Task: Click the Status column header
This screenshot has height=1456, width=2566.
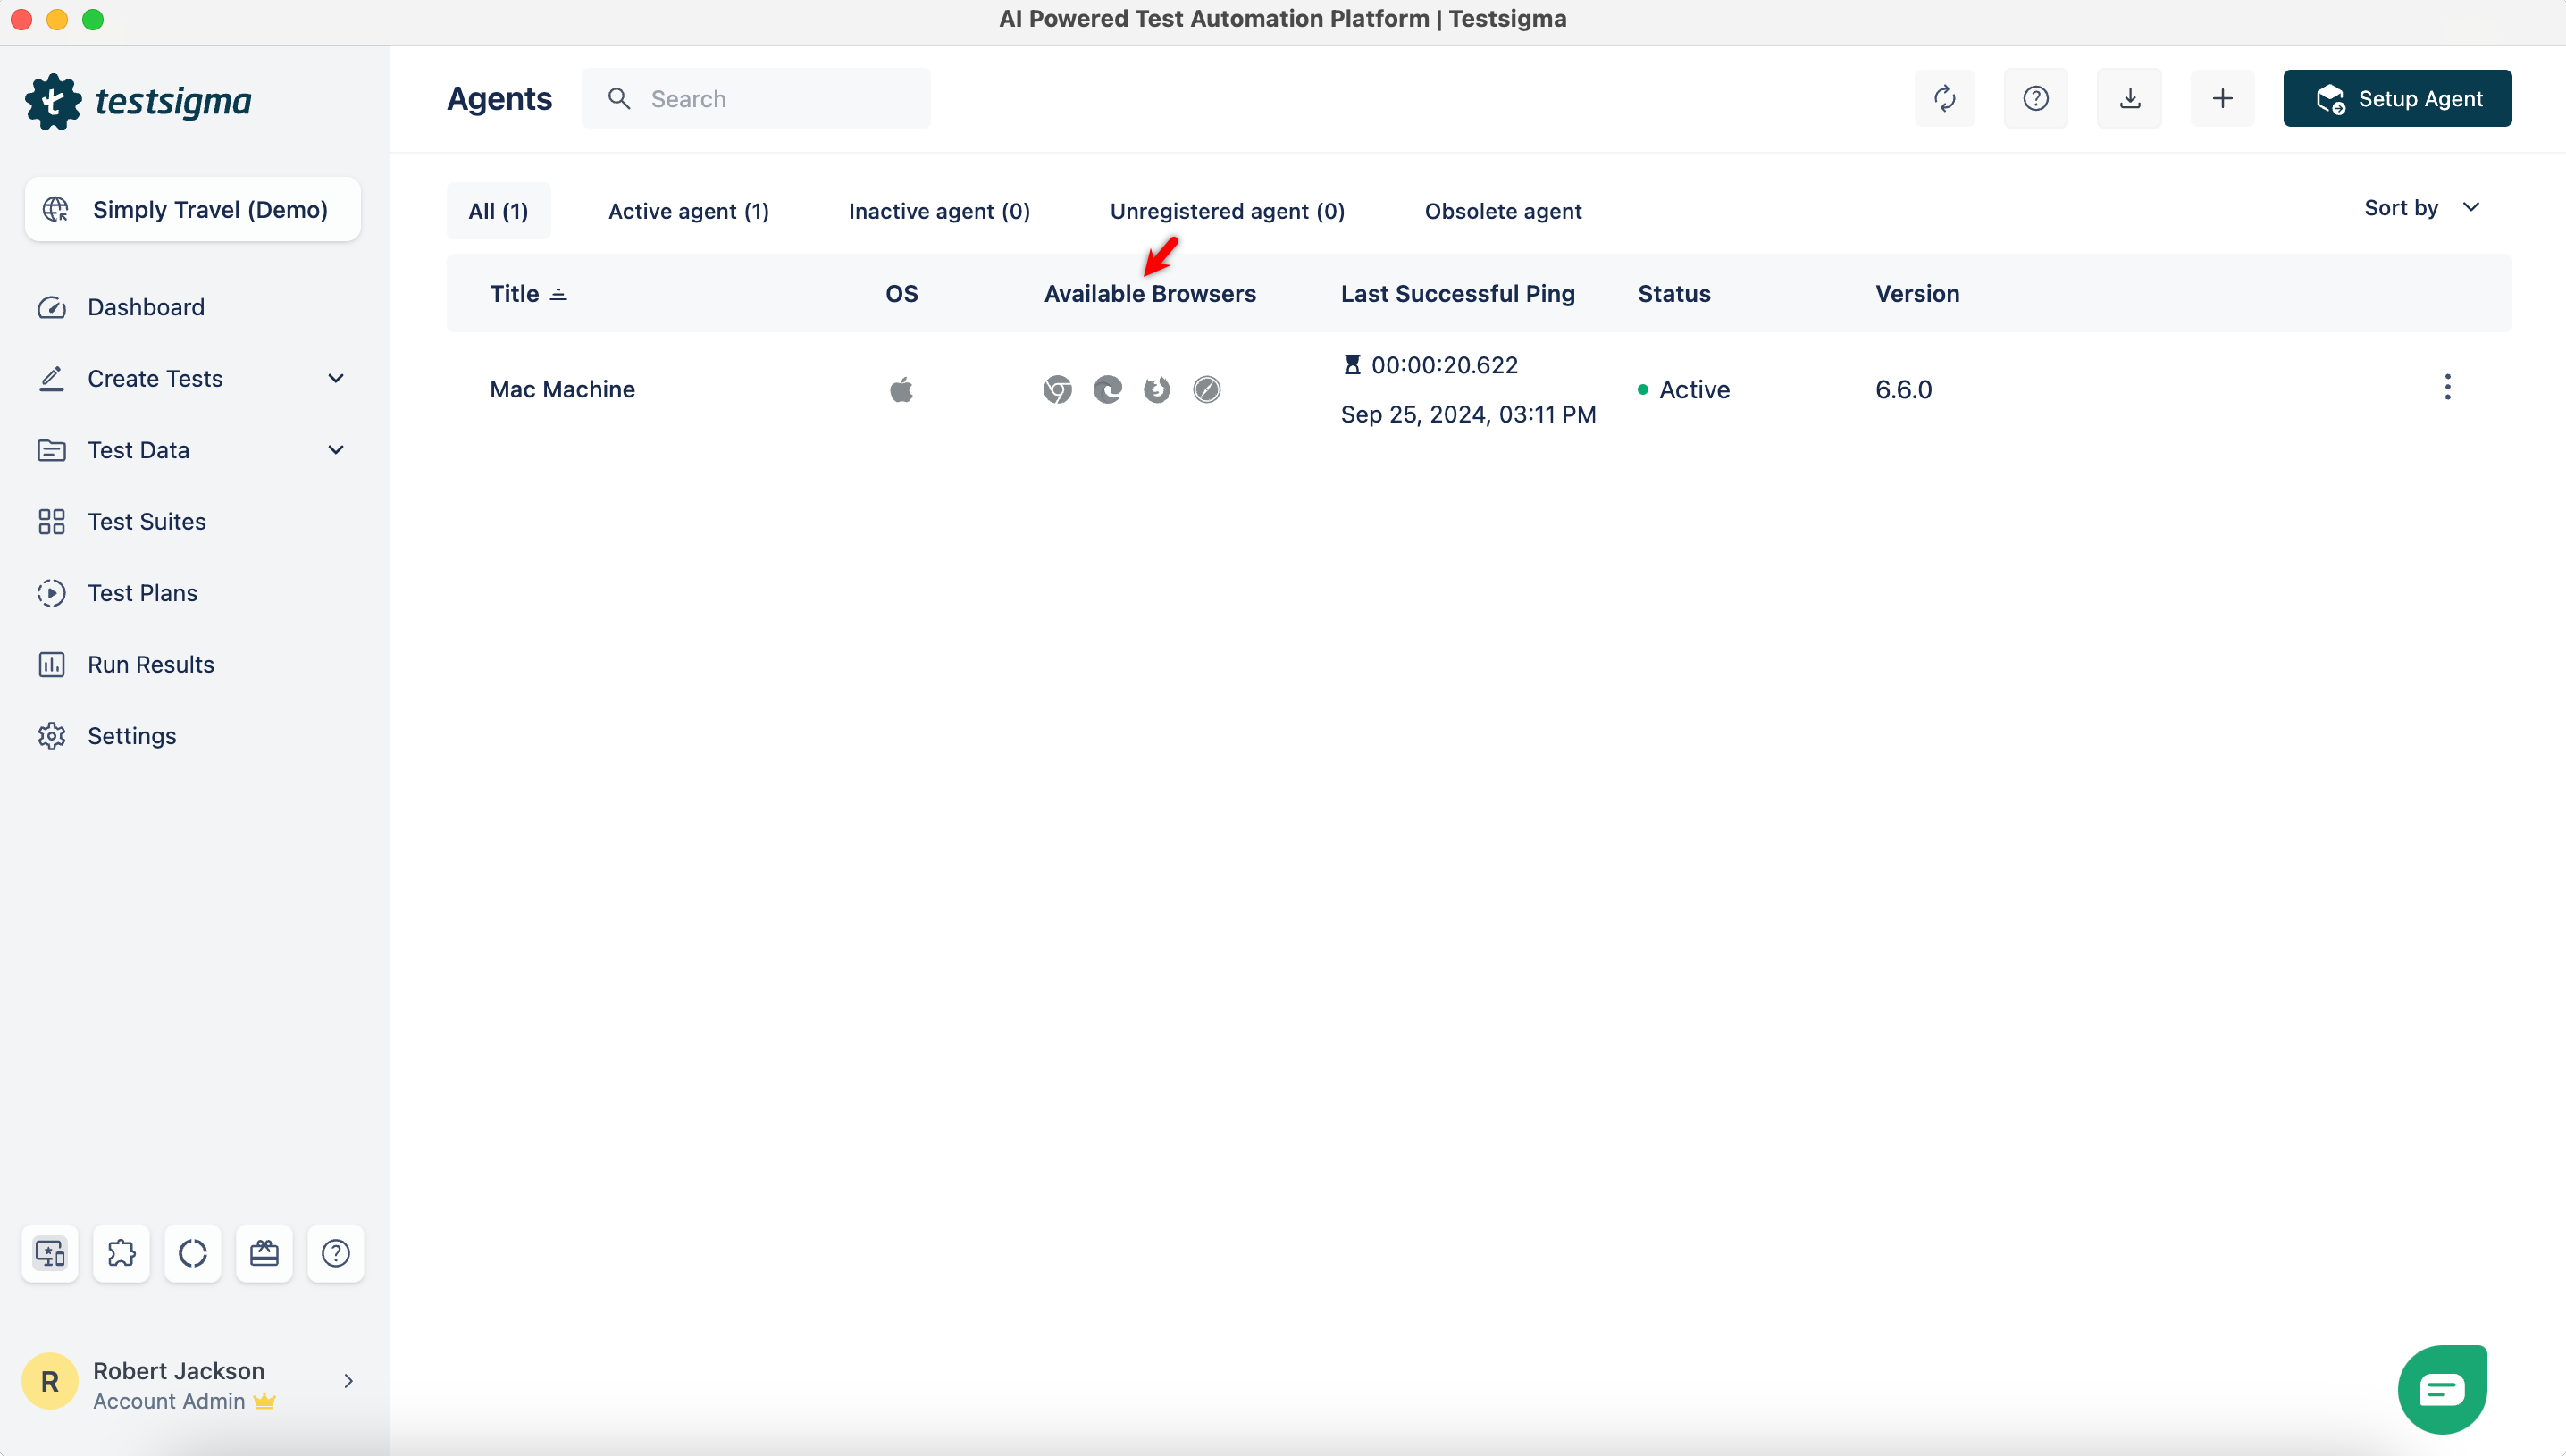Action: [1674, 293]
